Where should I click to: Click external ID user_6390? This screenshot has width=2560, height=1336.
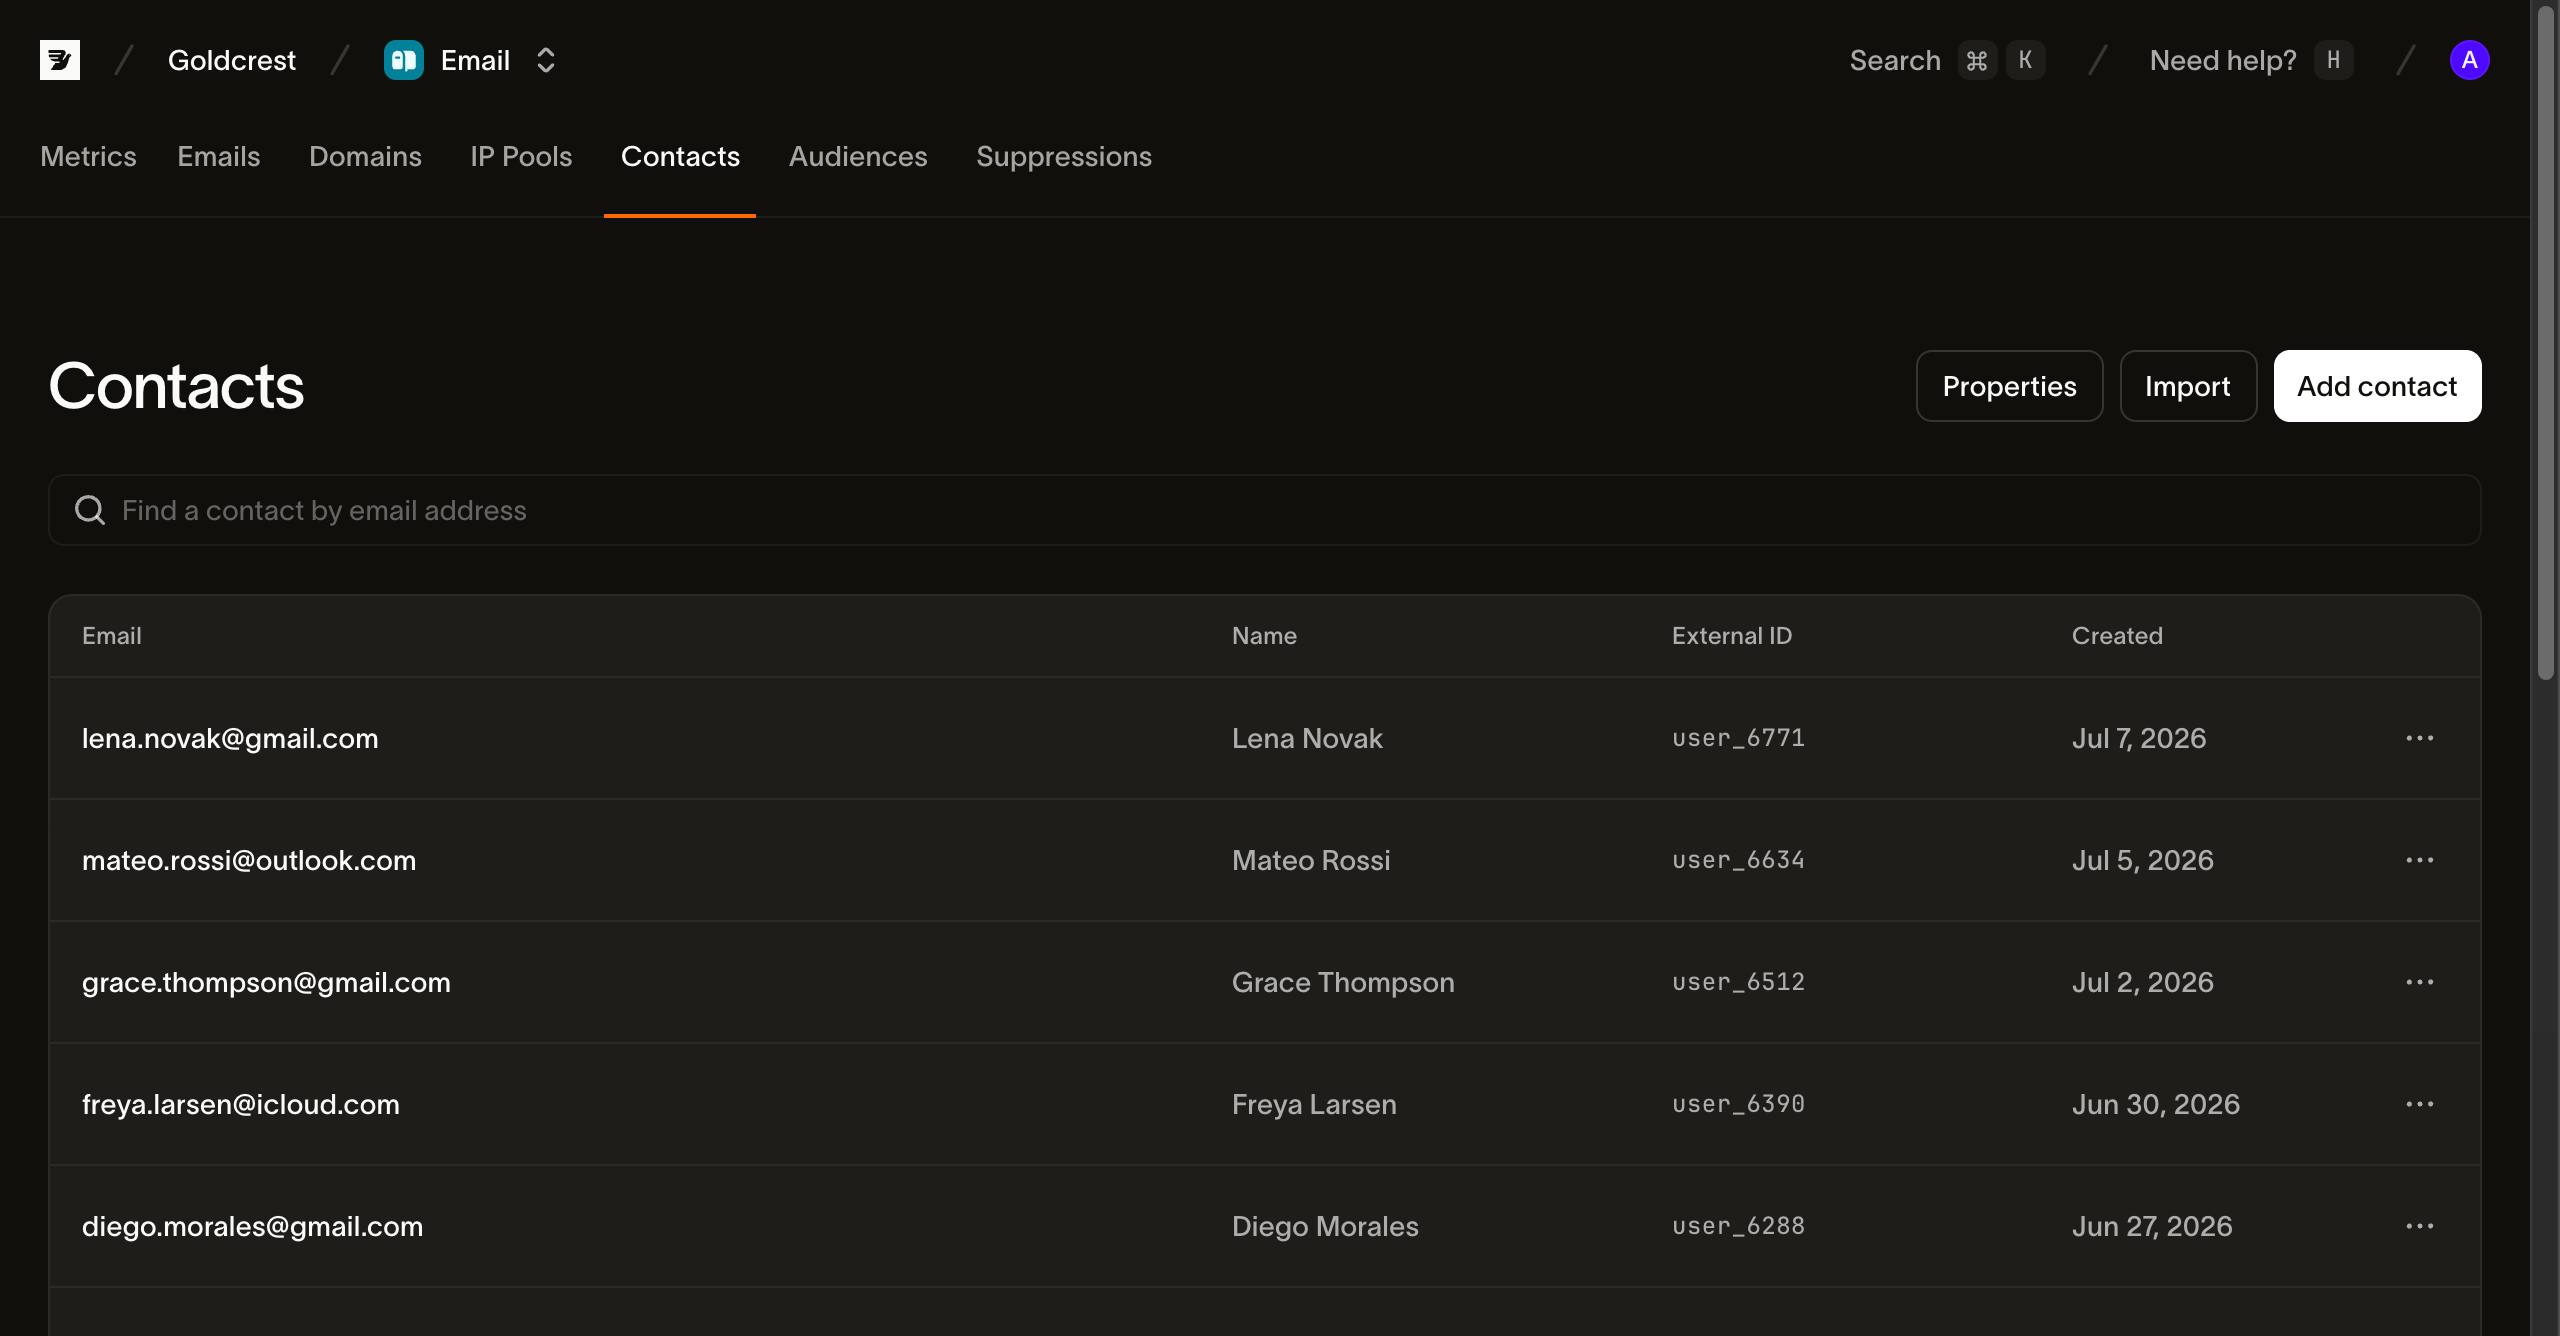(x=1738, y=1104)
